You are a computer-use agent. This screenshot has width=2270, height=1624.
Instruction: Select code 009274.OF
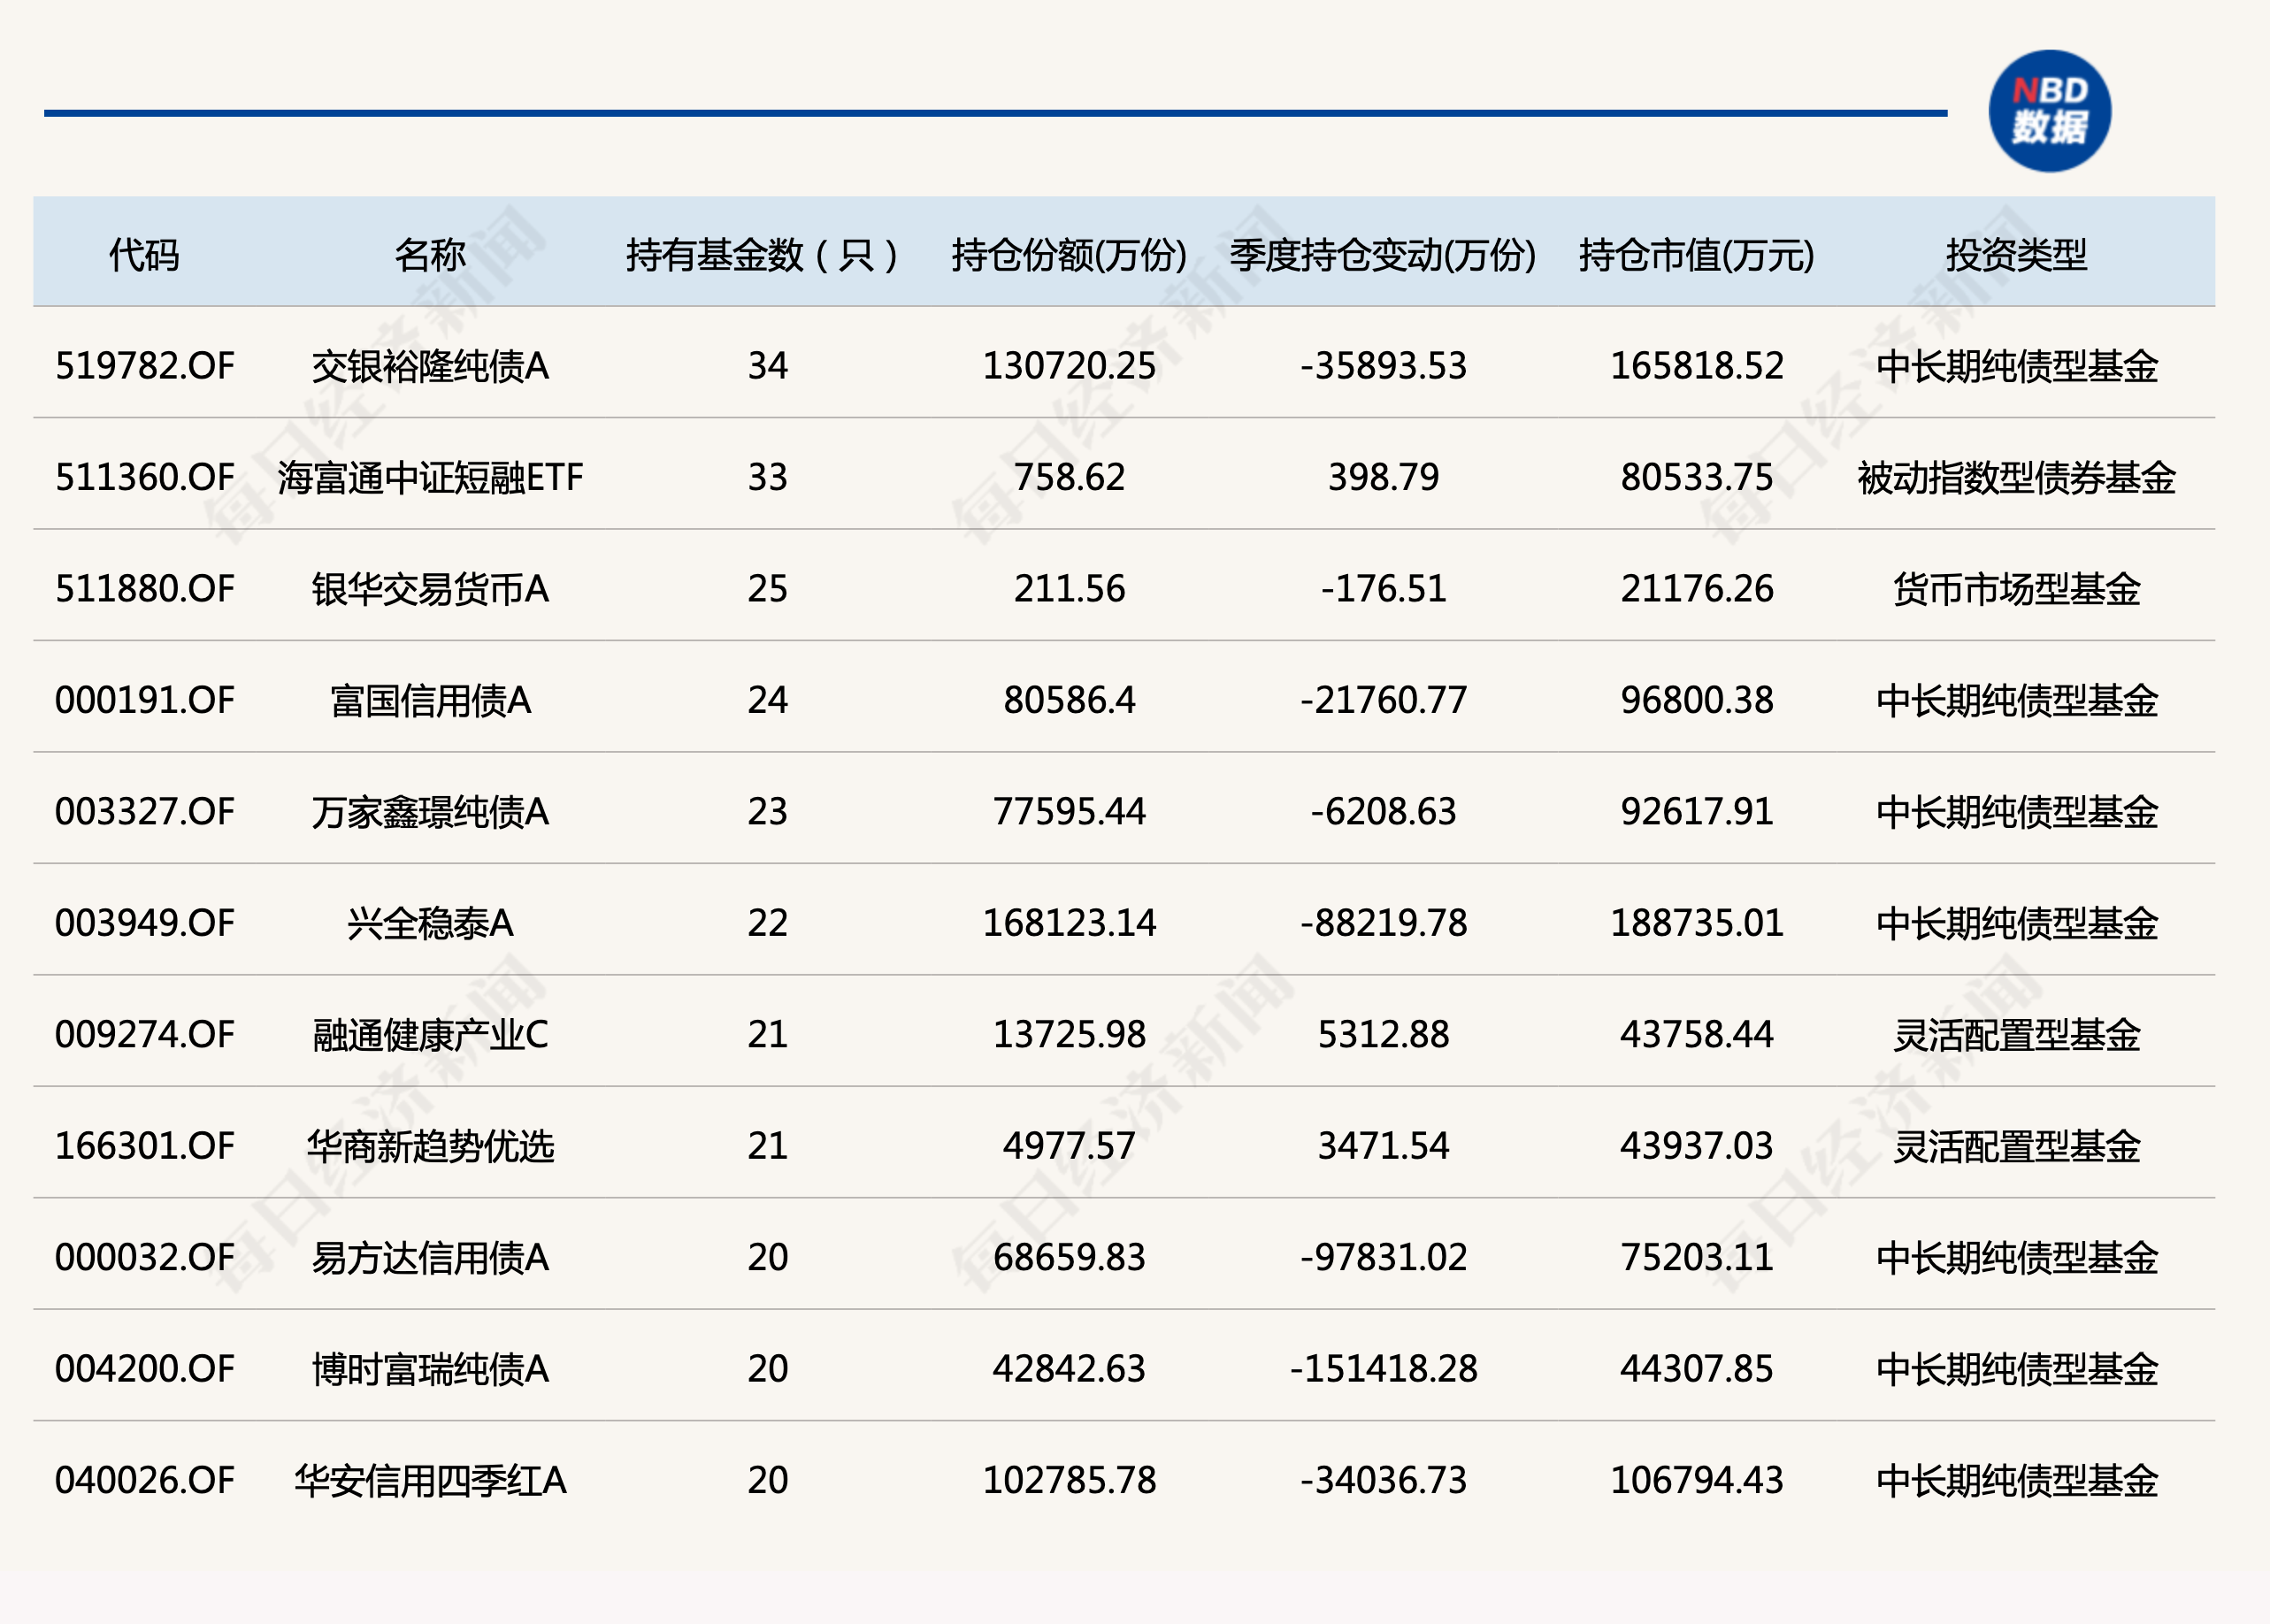(144, 1034)
